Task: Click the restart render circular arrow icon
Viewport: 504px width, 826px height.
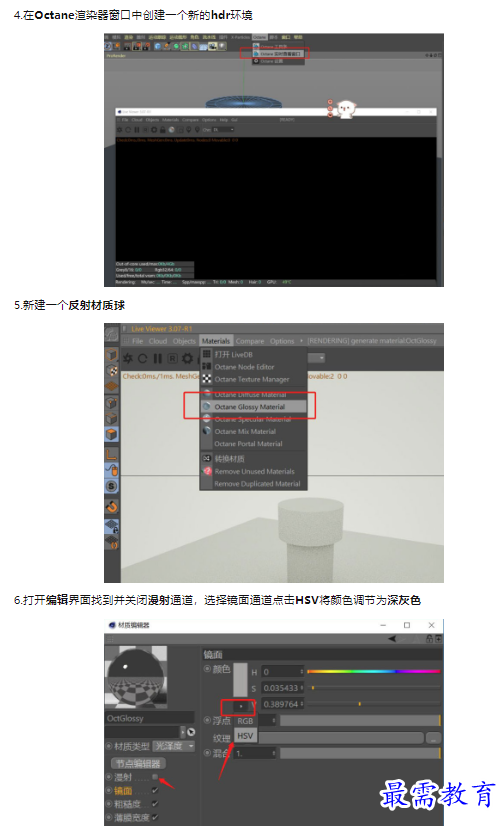Action: (143, 359)
